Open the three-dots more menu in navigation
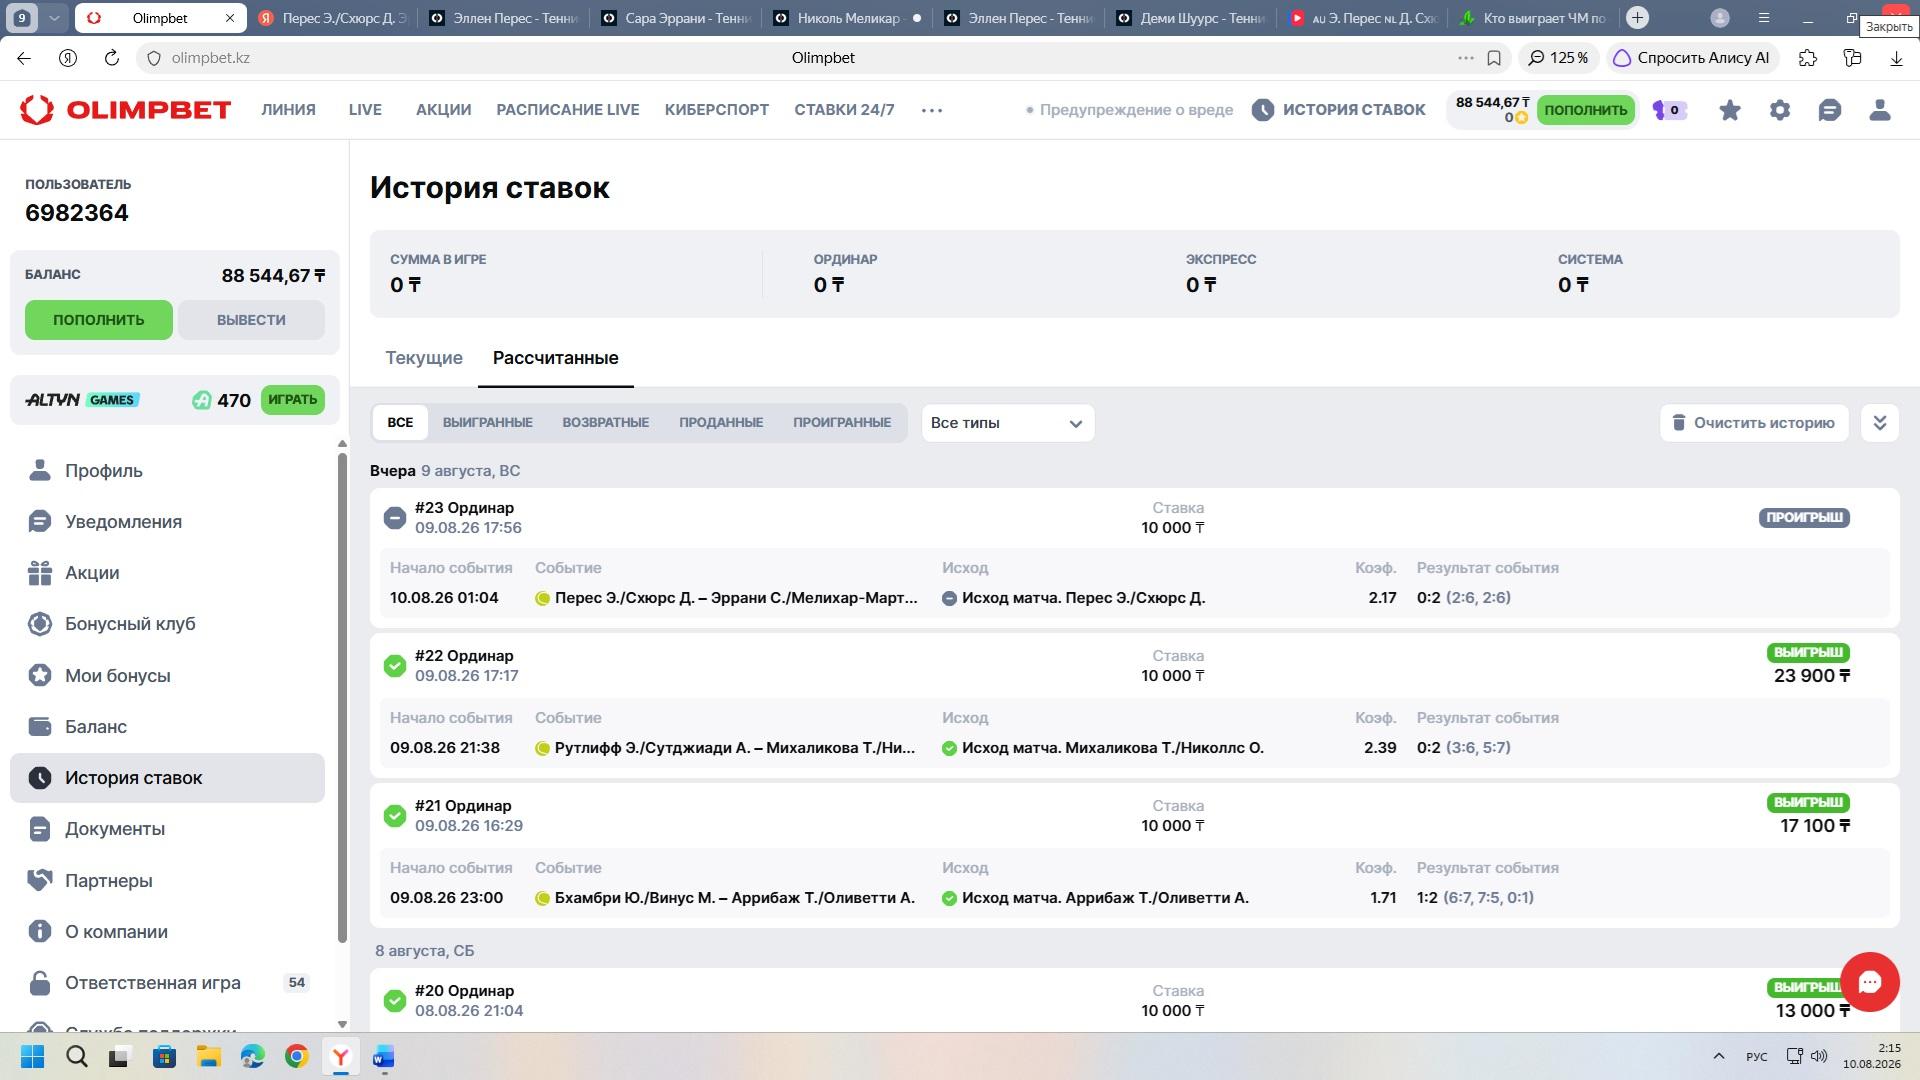 point(932,110)
